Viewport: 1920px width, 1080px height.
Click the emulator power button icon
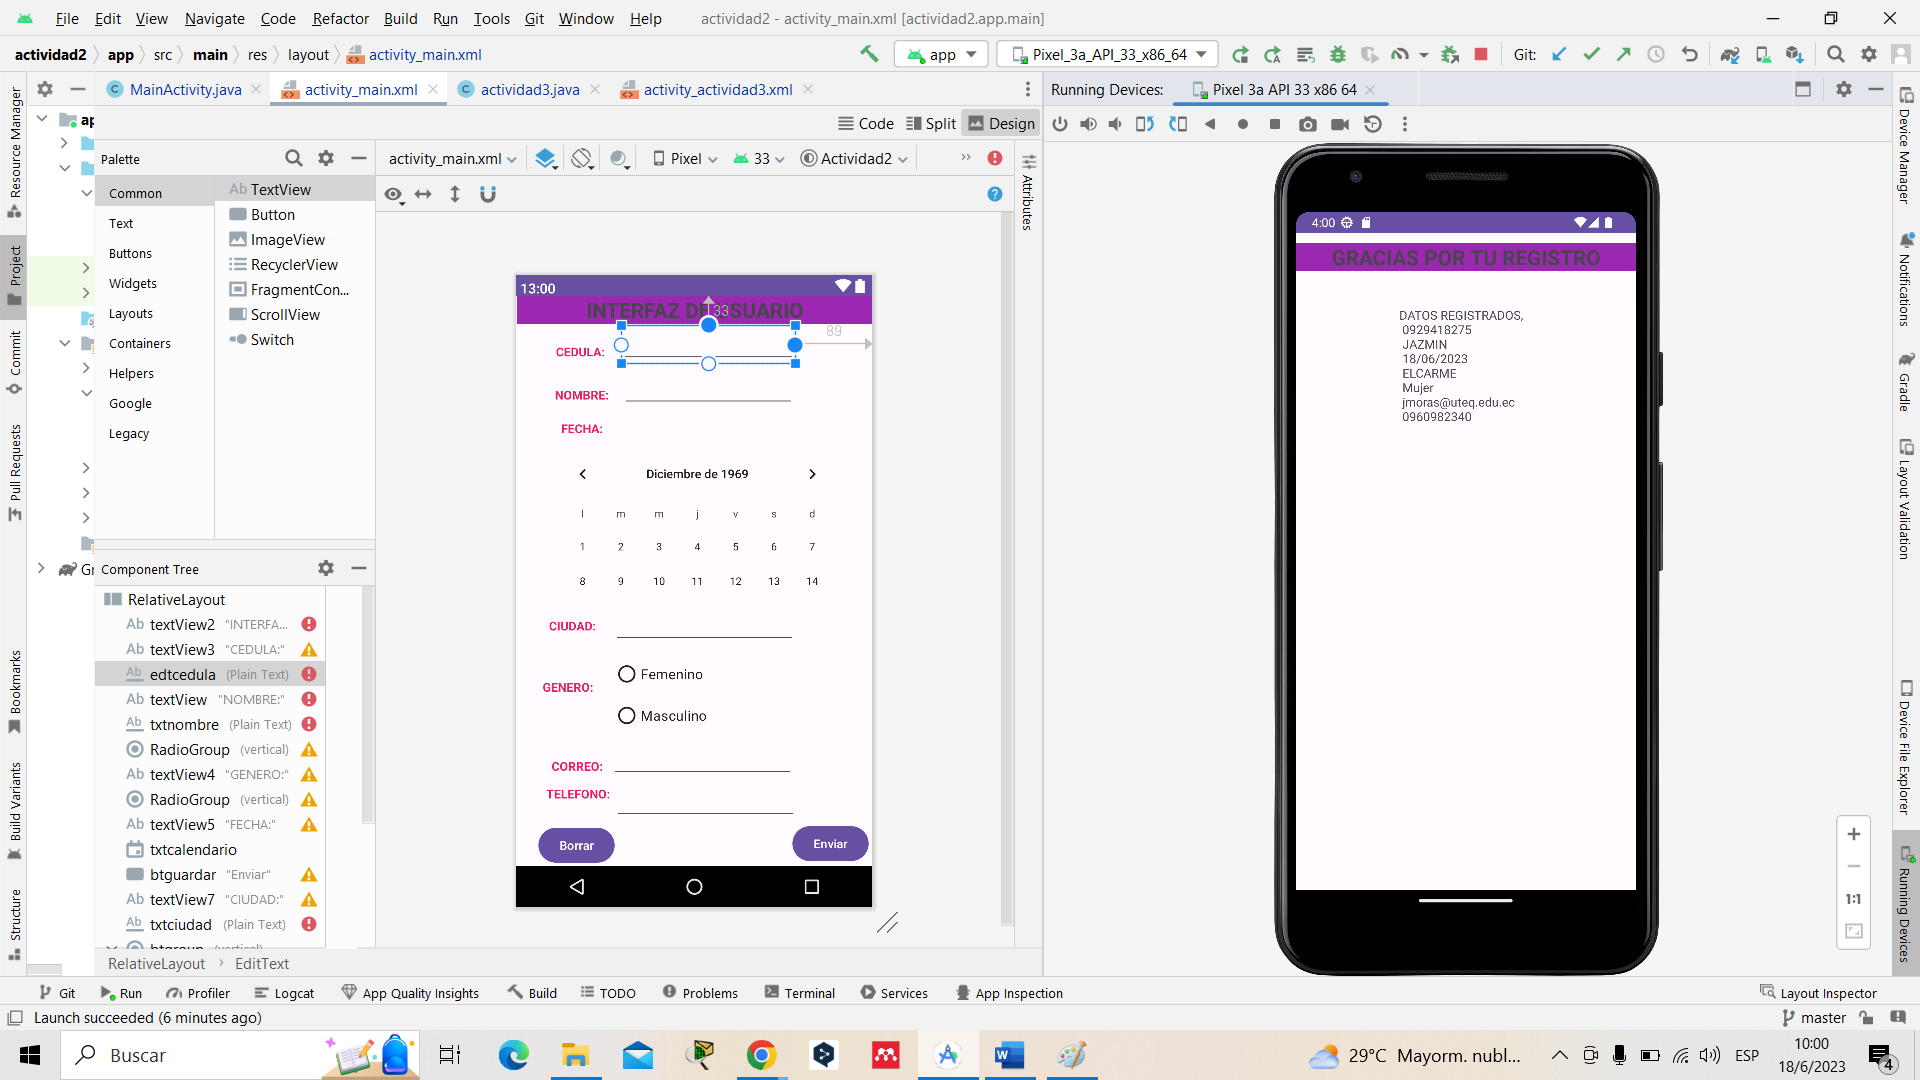[x=1060, y=124]
